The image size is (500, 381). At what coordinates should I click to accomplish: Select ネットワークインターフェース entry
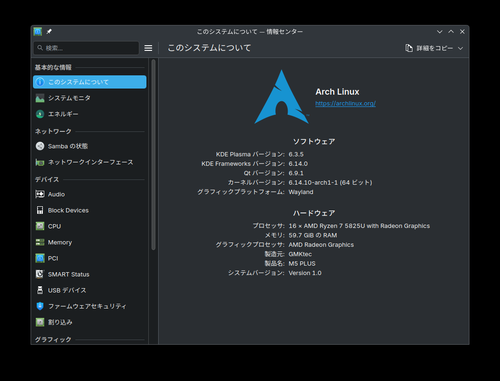click(90, 162)
